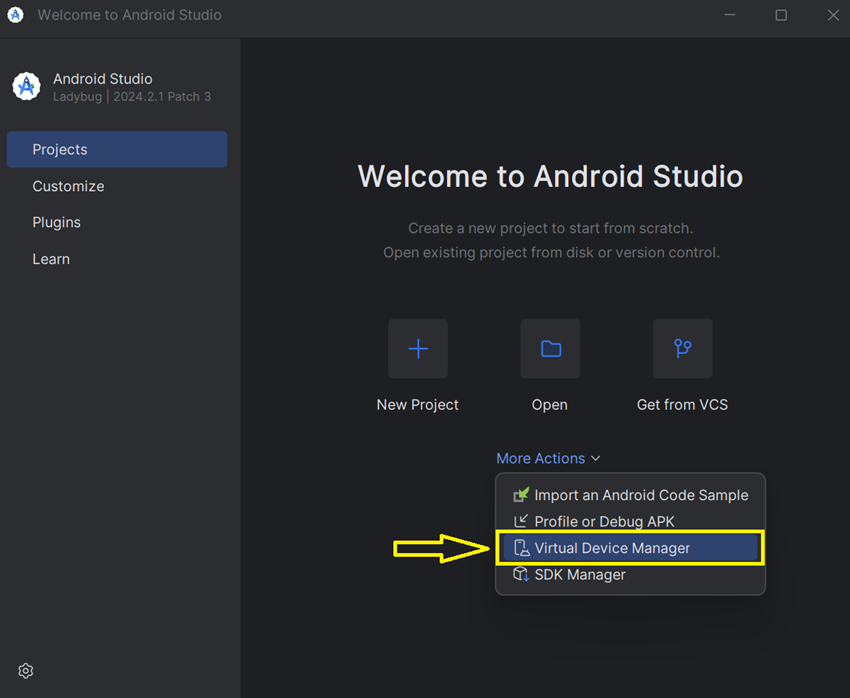
Task: Click the Android Studio icon in title bar
Action: [x=15, y=15]
